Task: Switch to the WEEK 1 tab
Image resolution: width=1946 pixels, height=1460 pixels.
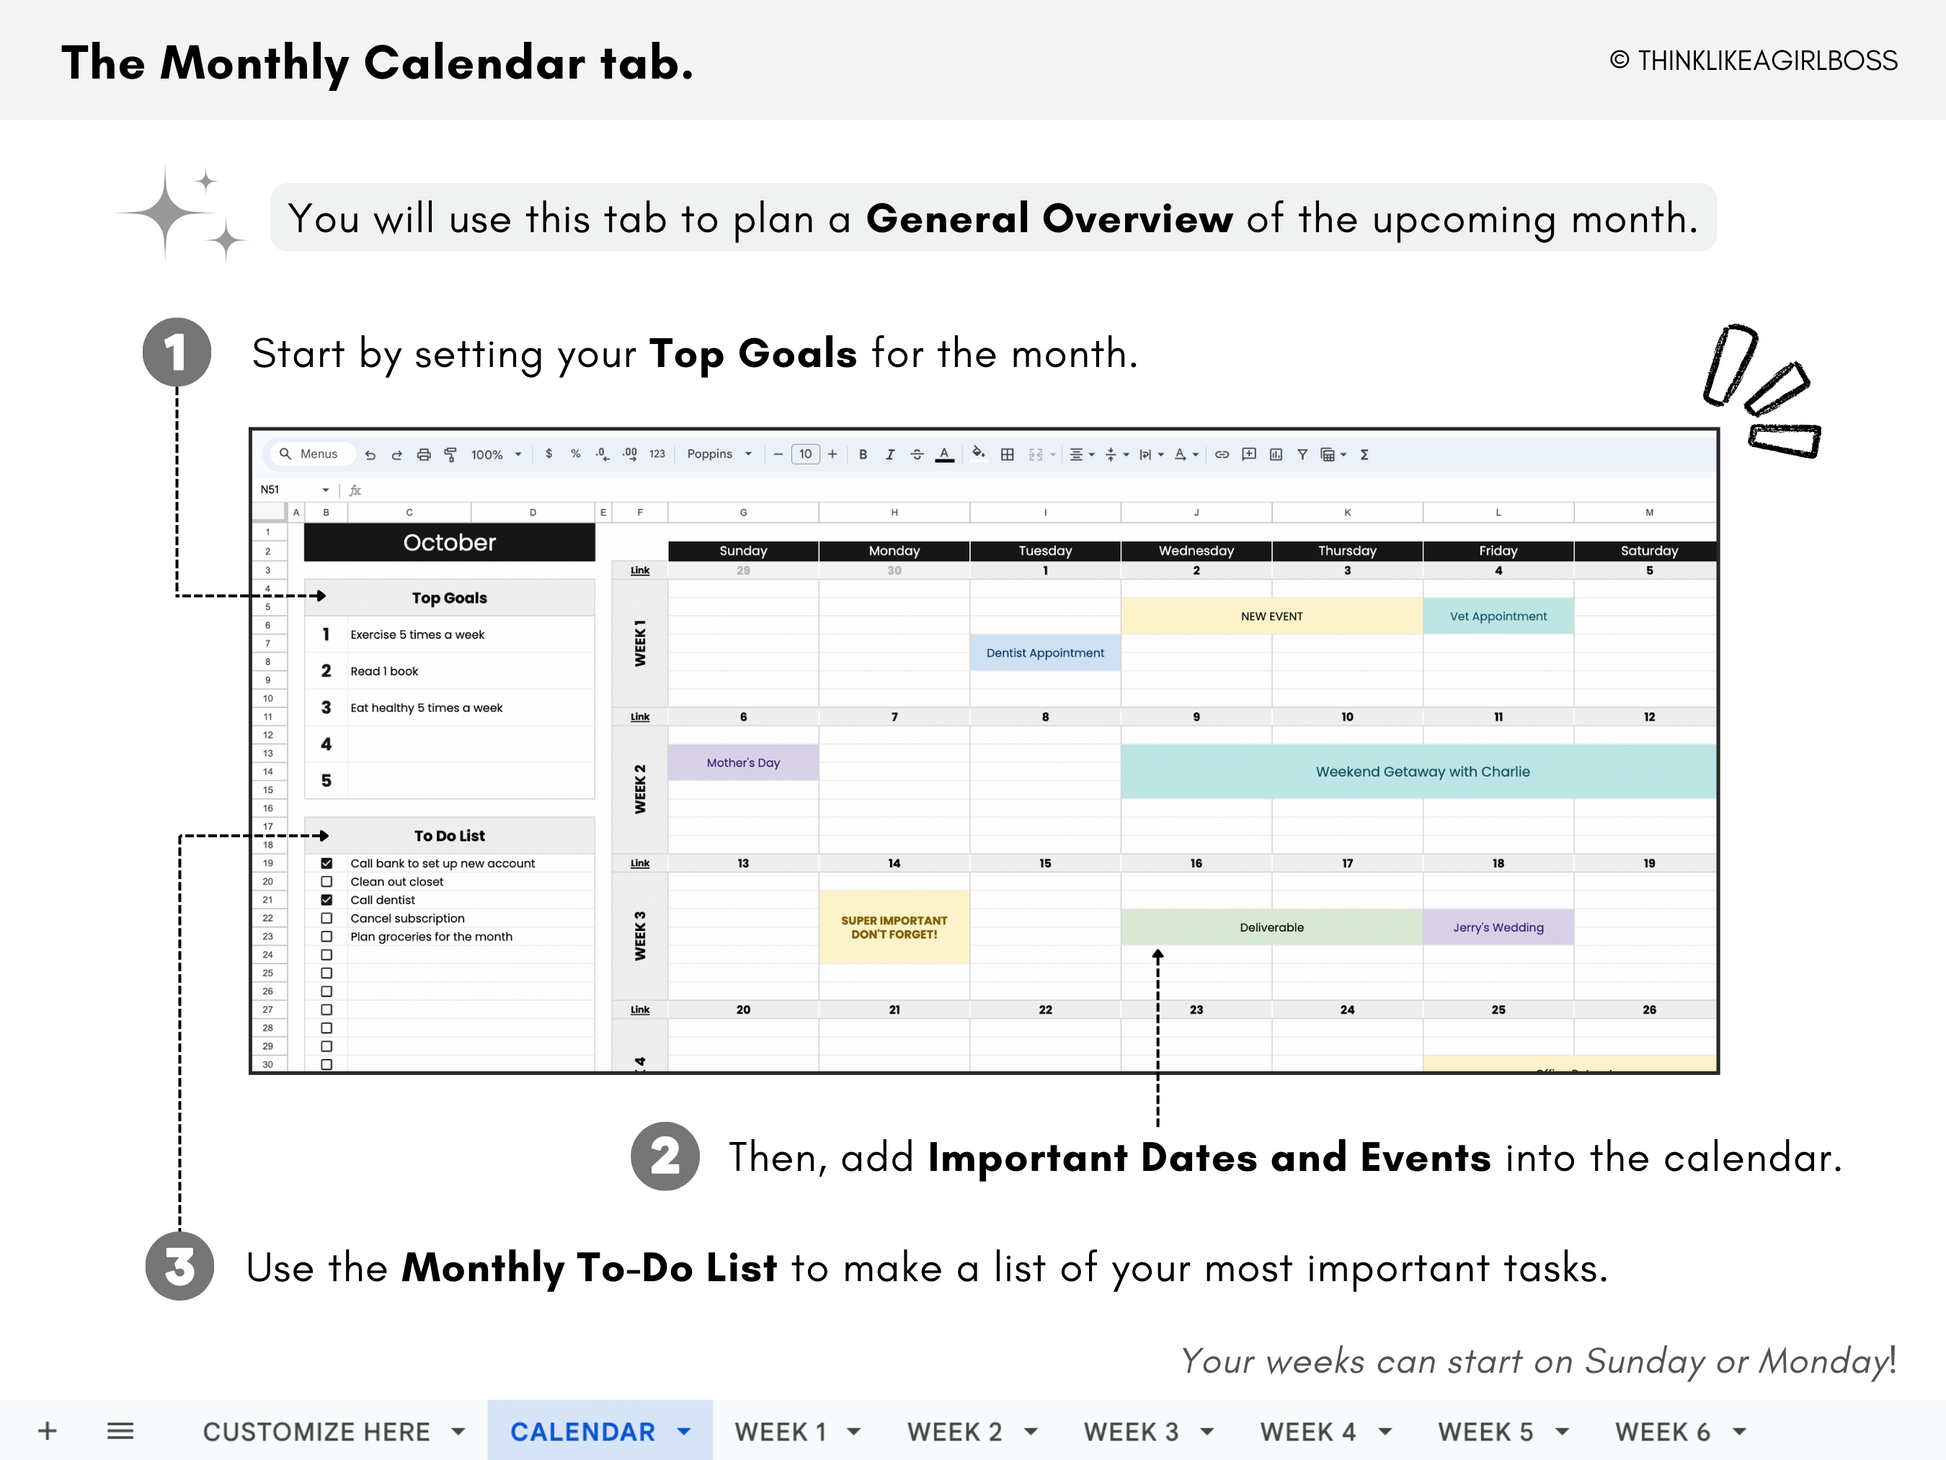Action: [x=781, y=1432]
